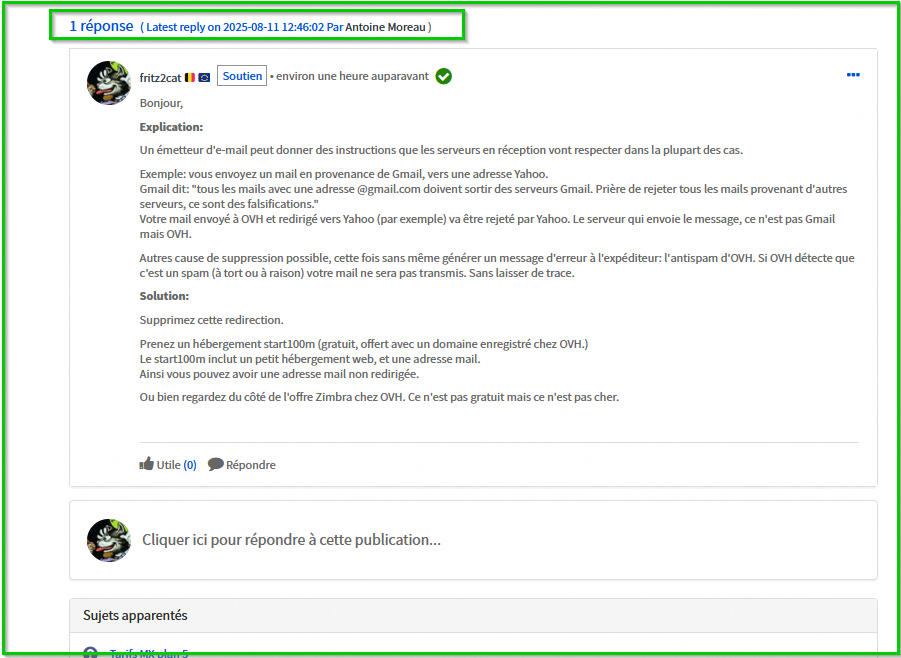Open the related topic "Tarifs MX plan 5"
The width and height of the screenshot is (901, 658).
pos(148,653)
